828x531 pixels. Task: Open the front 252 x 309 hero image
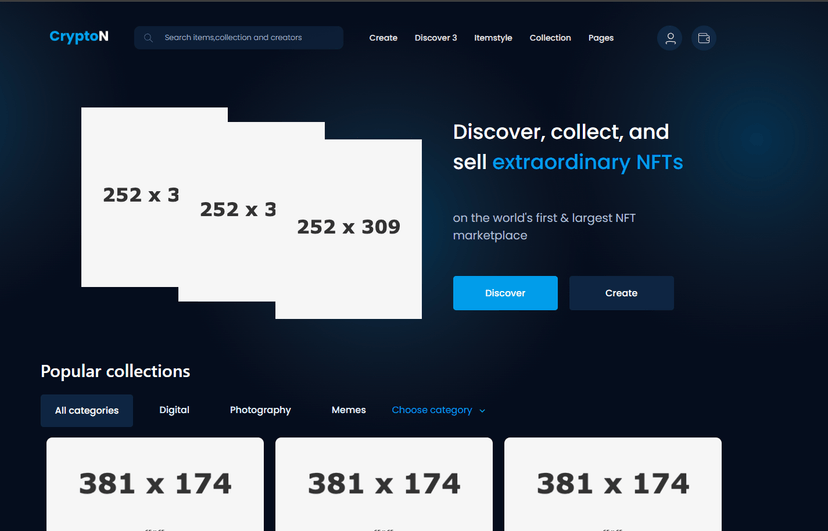349,228
